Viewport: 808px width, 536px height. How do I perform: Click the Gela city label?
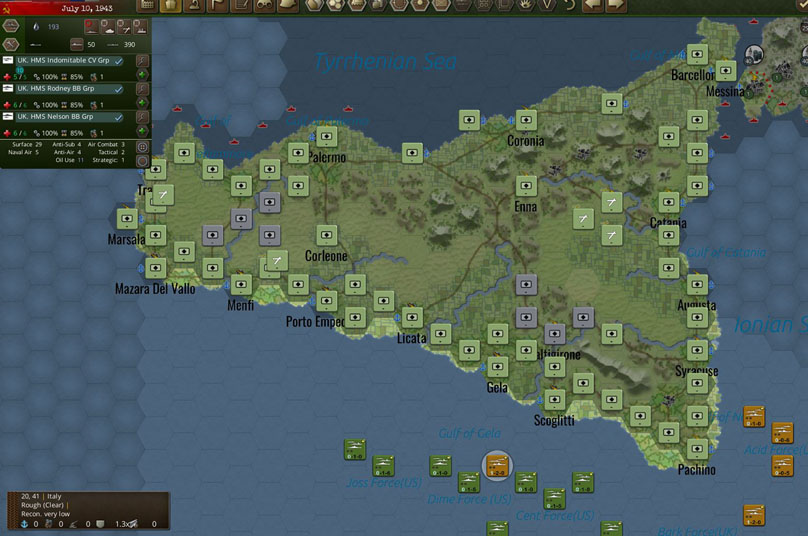coord(497,387)
